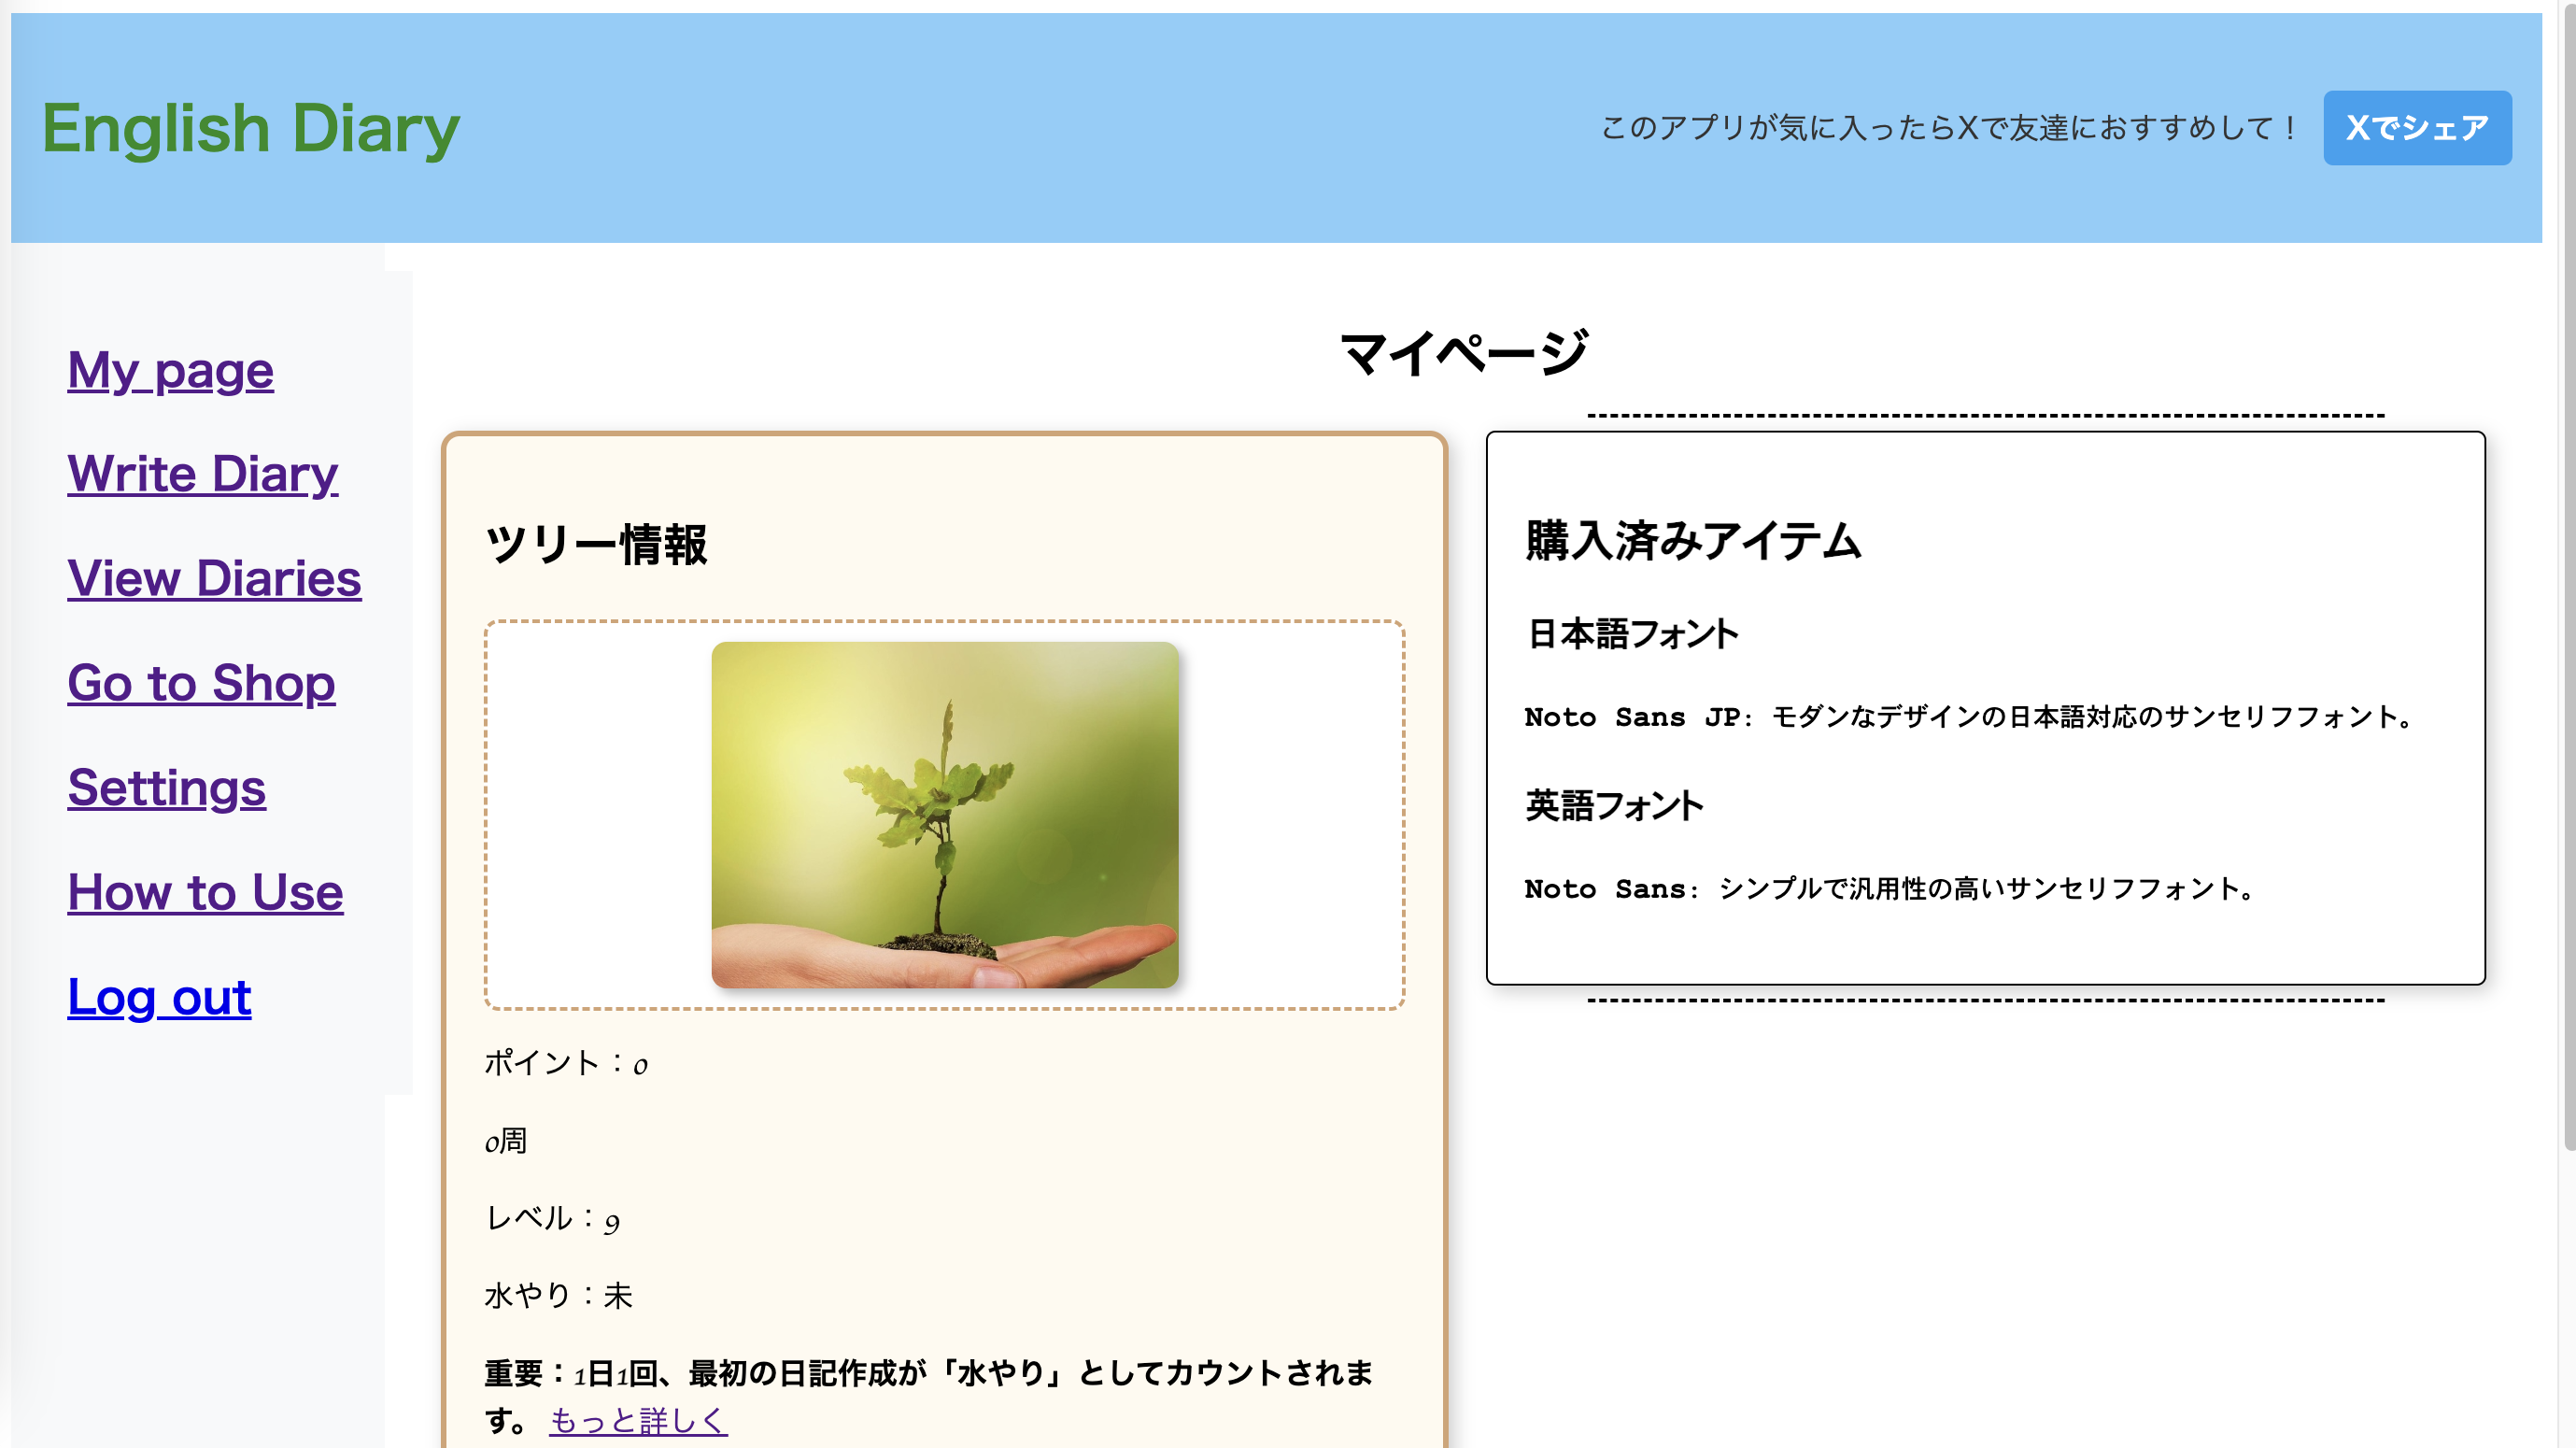The width and height of the screenshot is (2576, 1448).
Task: Click the Noto Sans JP item description
Action: [1970, 717]
